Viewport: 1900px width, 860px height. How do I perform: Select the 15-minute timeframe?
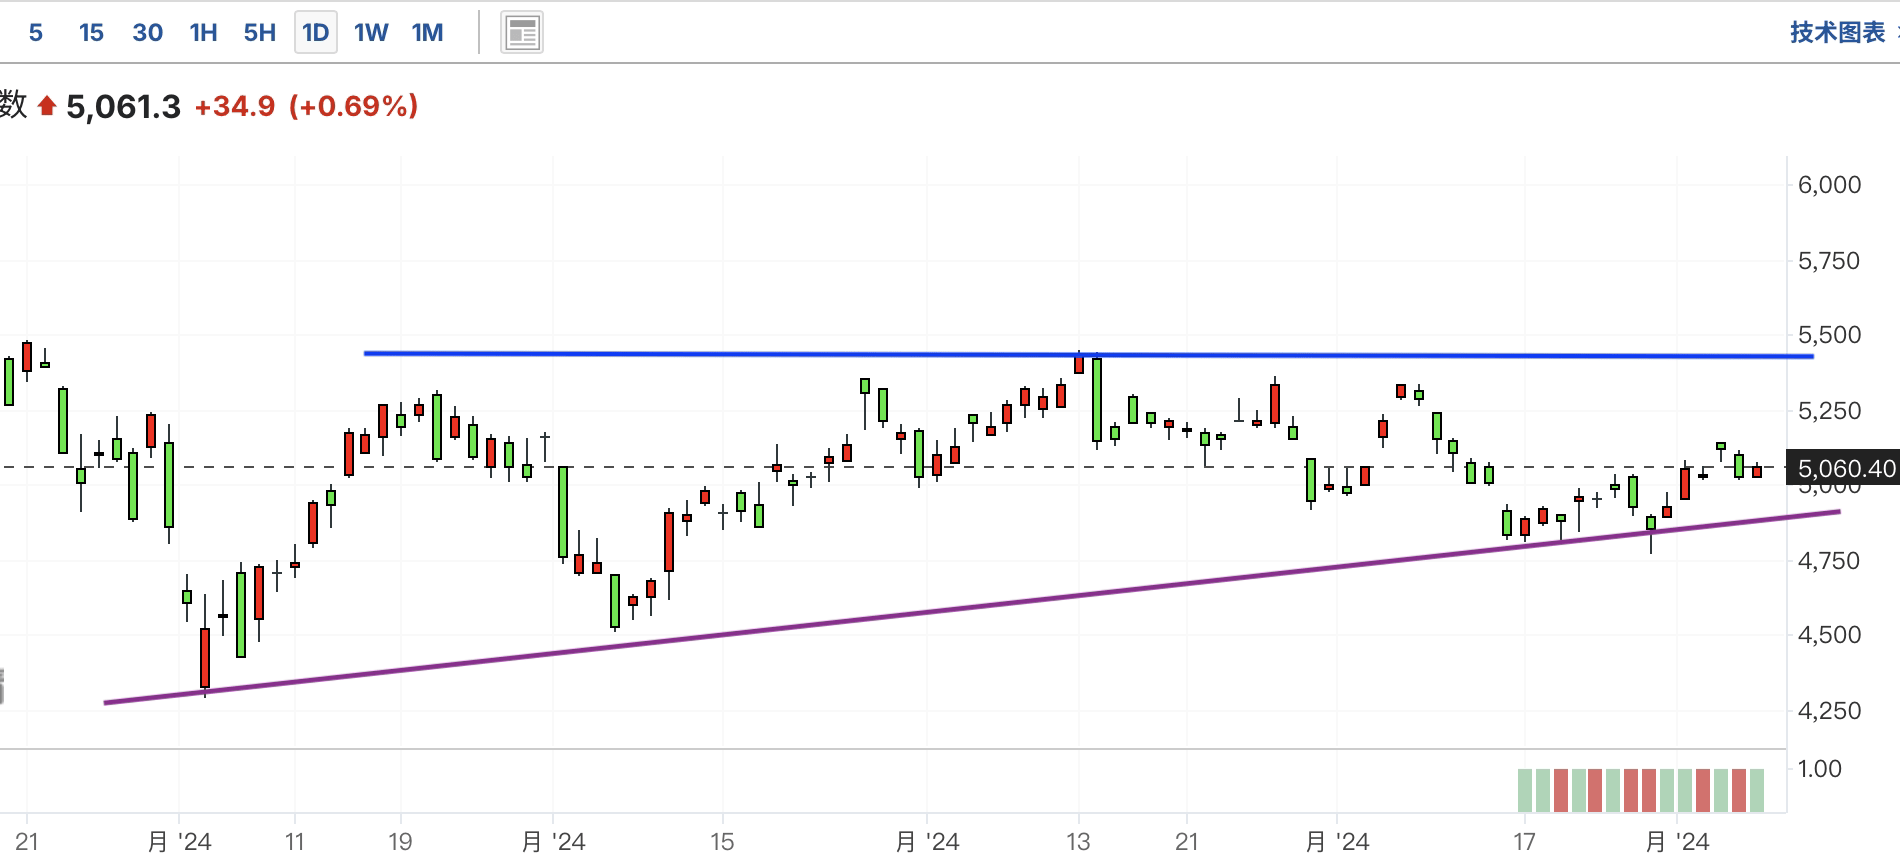point(91,33)
